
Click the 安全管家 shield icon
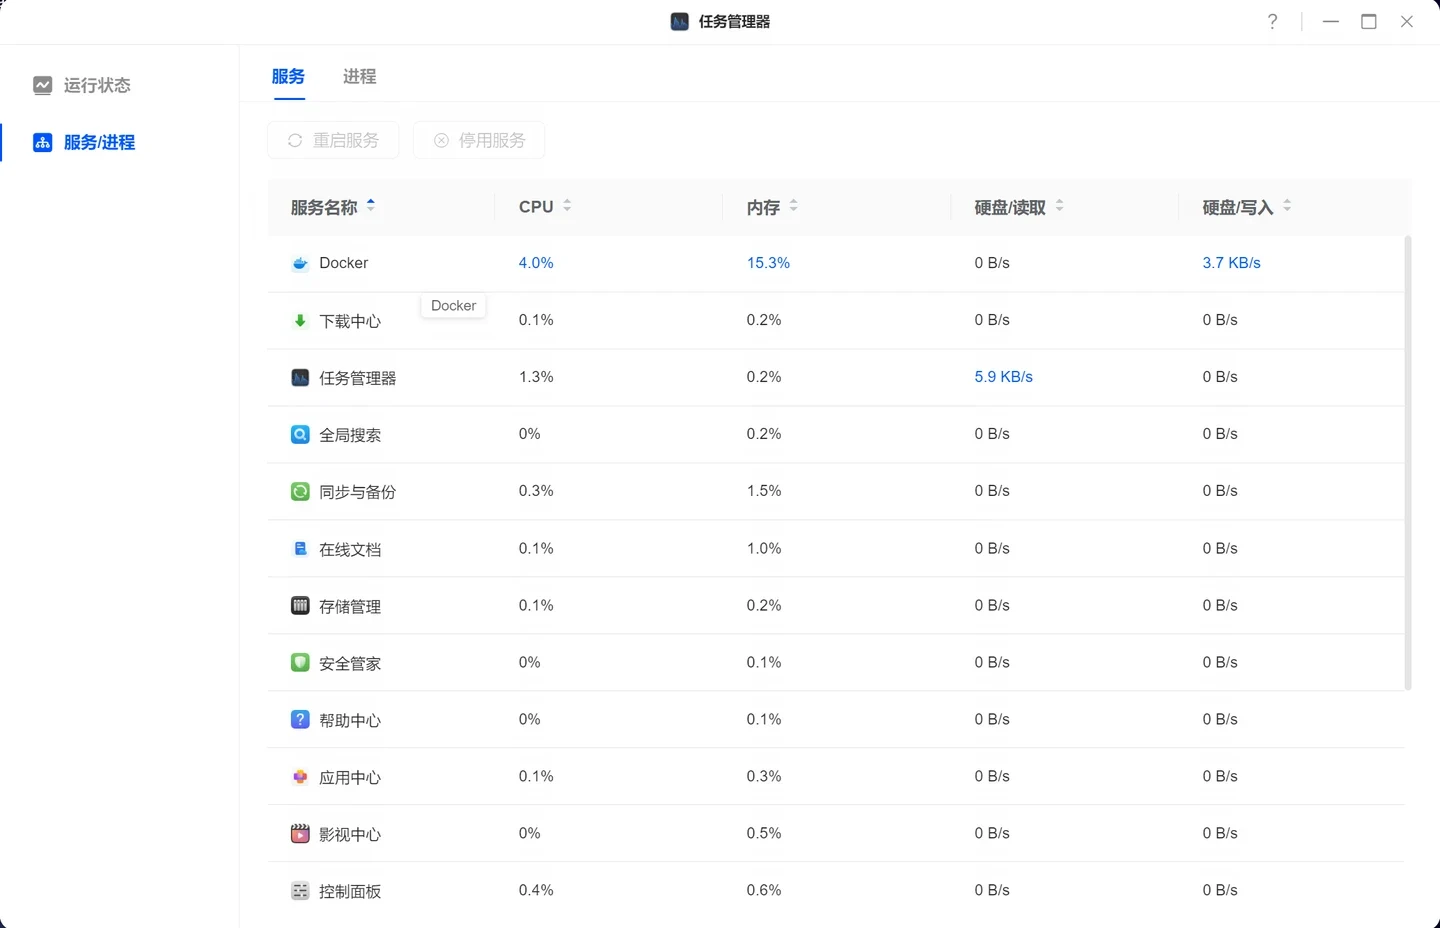click(x=300, y=663)
